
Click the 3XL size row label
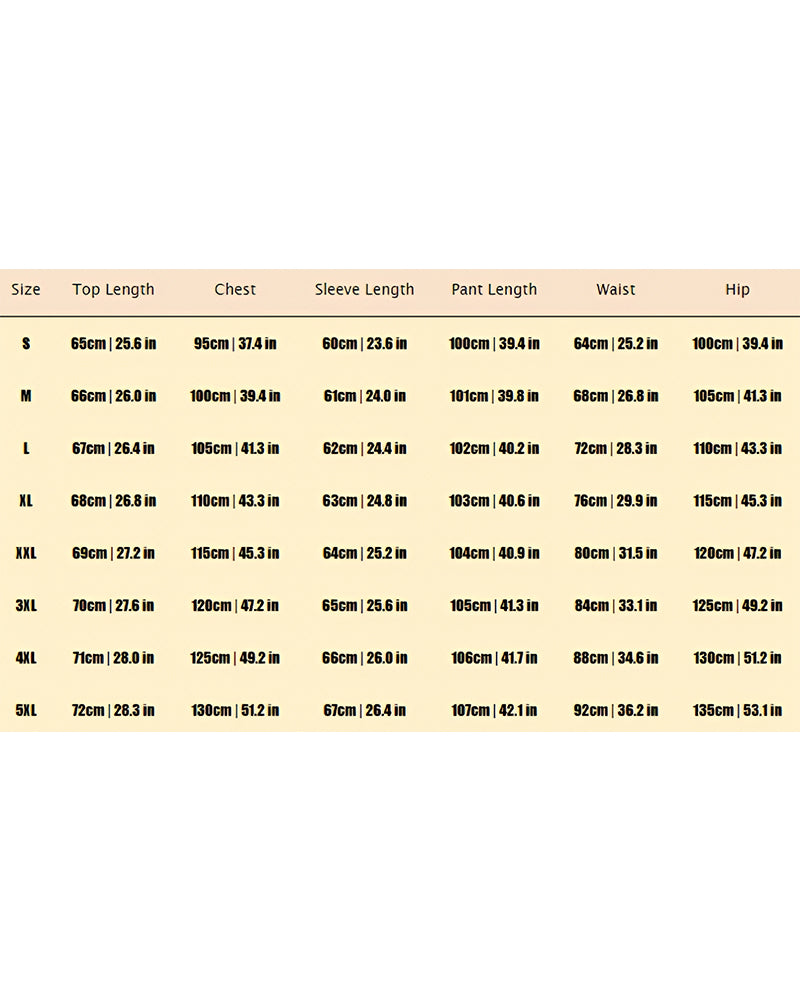(26, 605)
